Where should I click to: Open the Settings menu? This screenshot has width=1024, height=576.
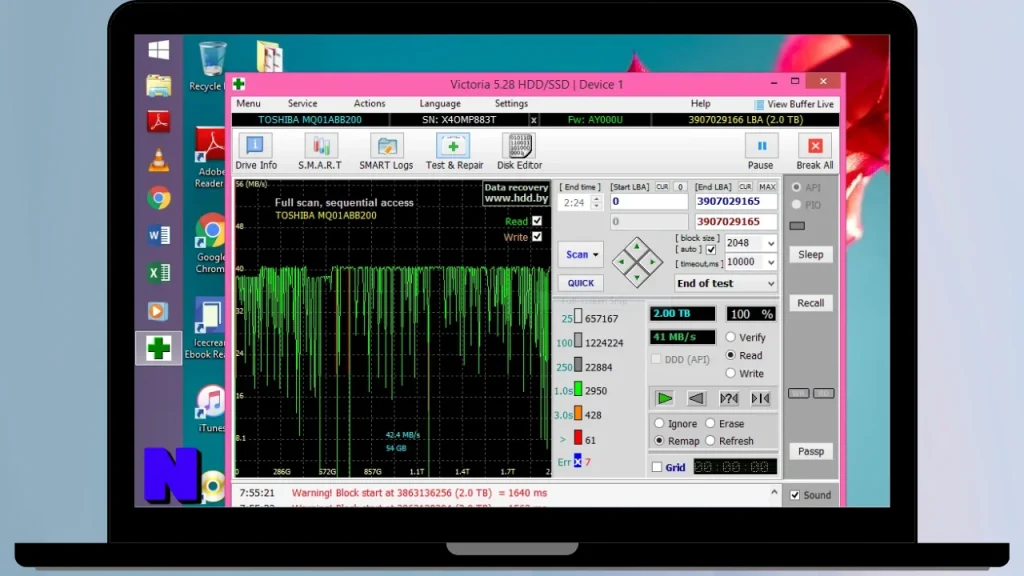[x=511, y=104]
